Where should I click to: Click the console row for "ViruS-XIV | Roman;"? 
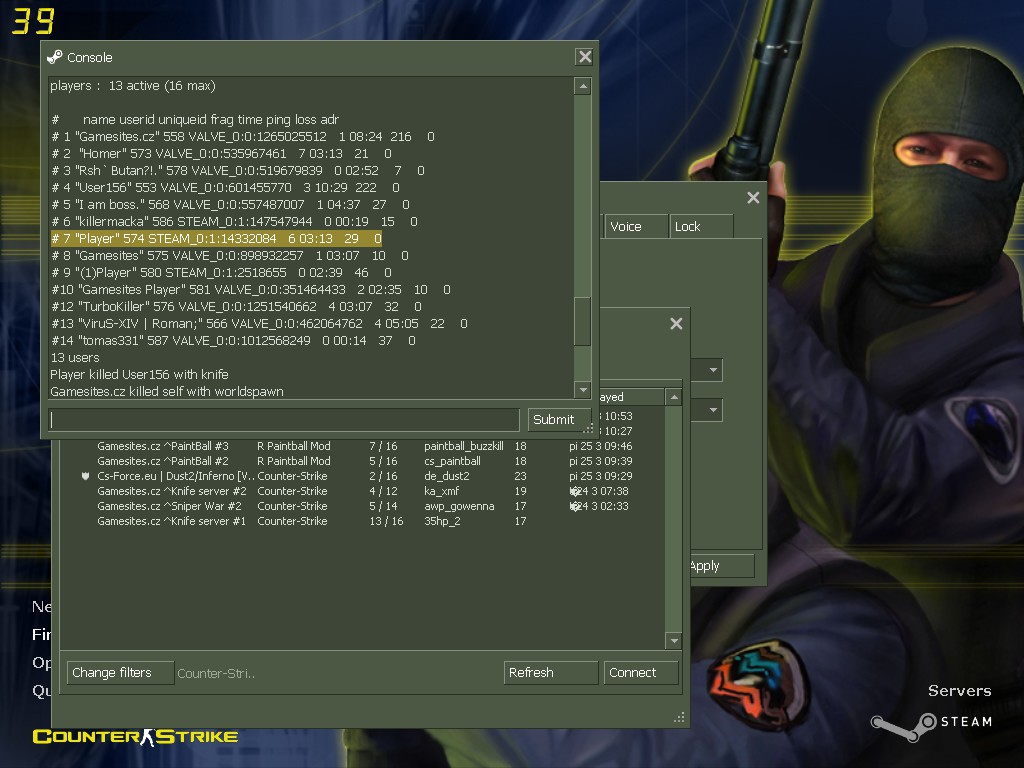259,323
